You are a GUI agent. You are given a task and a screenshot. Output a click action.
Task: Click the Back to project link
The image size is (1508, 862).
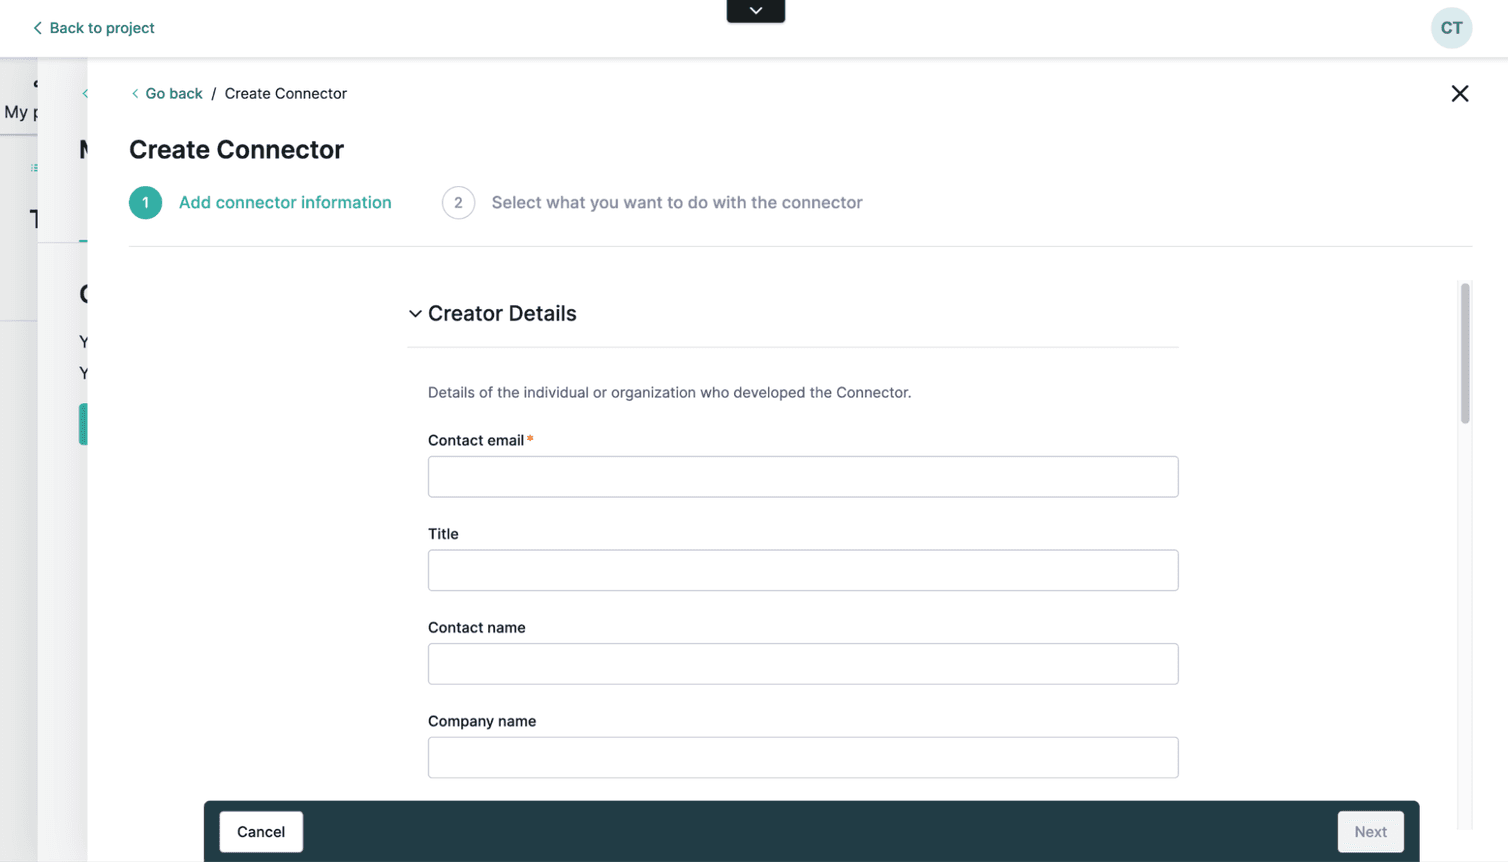click(x=101, y=28)
